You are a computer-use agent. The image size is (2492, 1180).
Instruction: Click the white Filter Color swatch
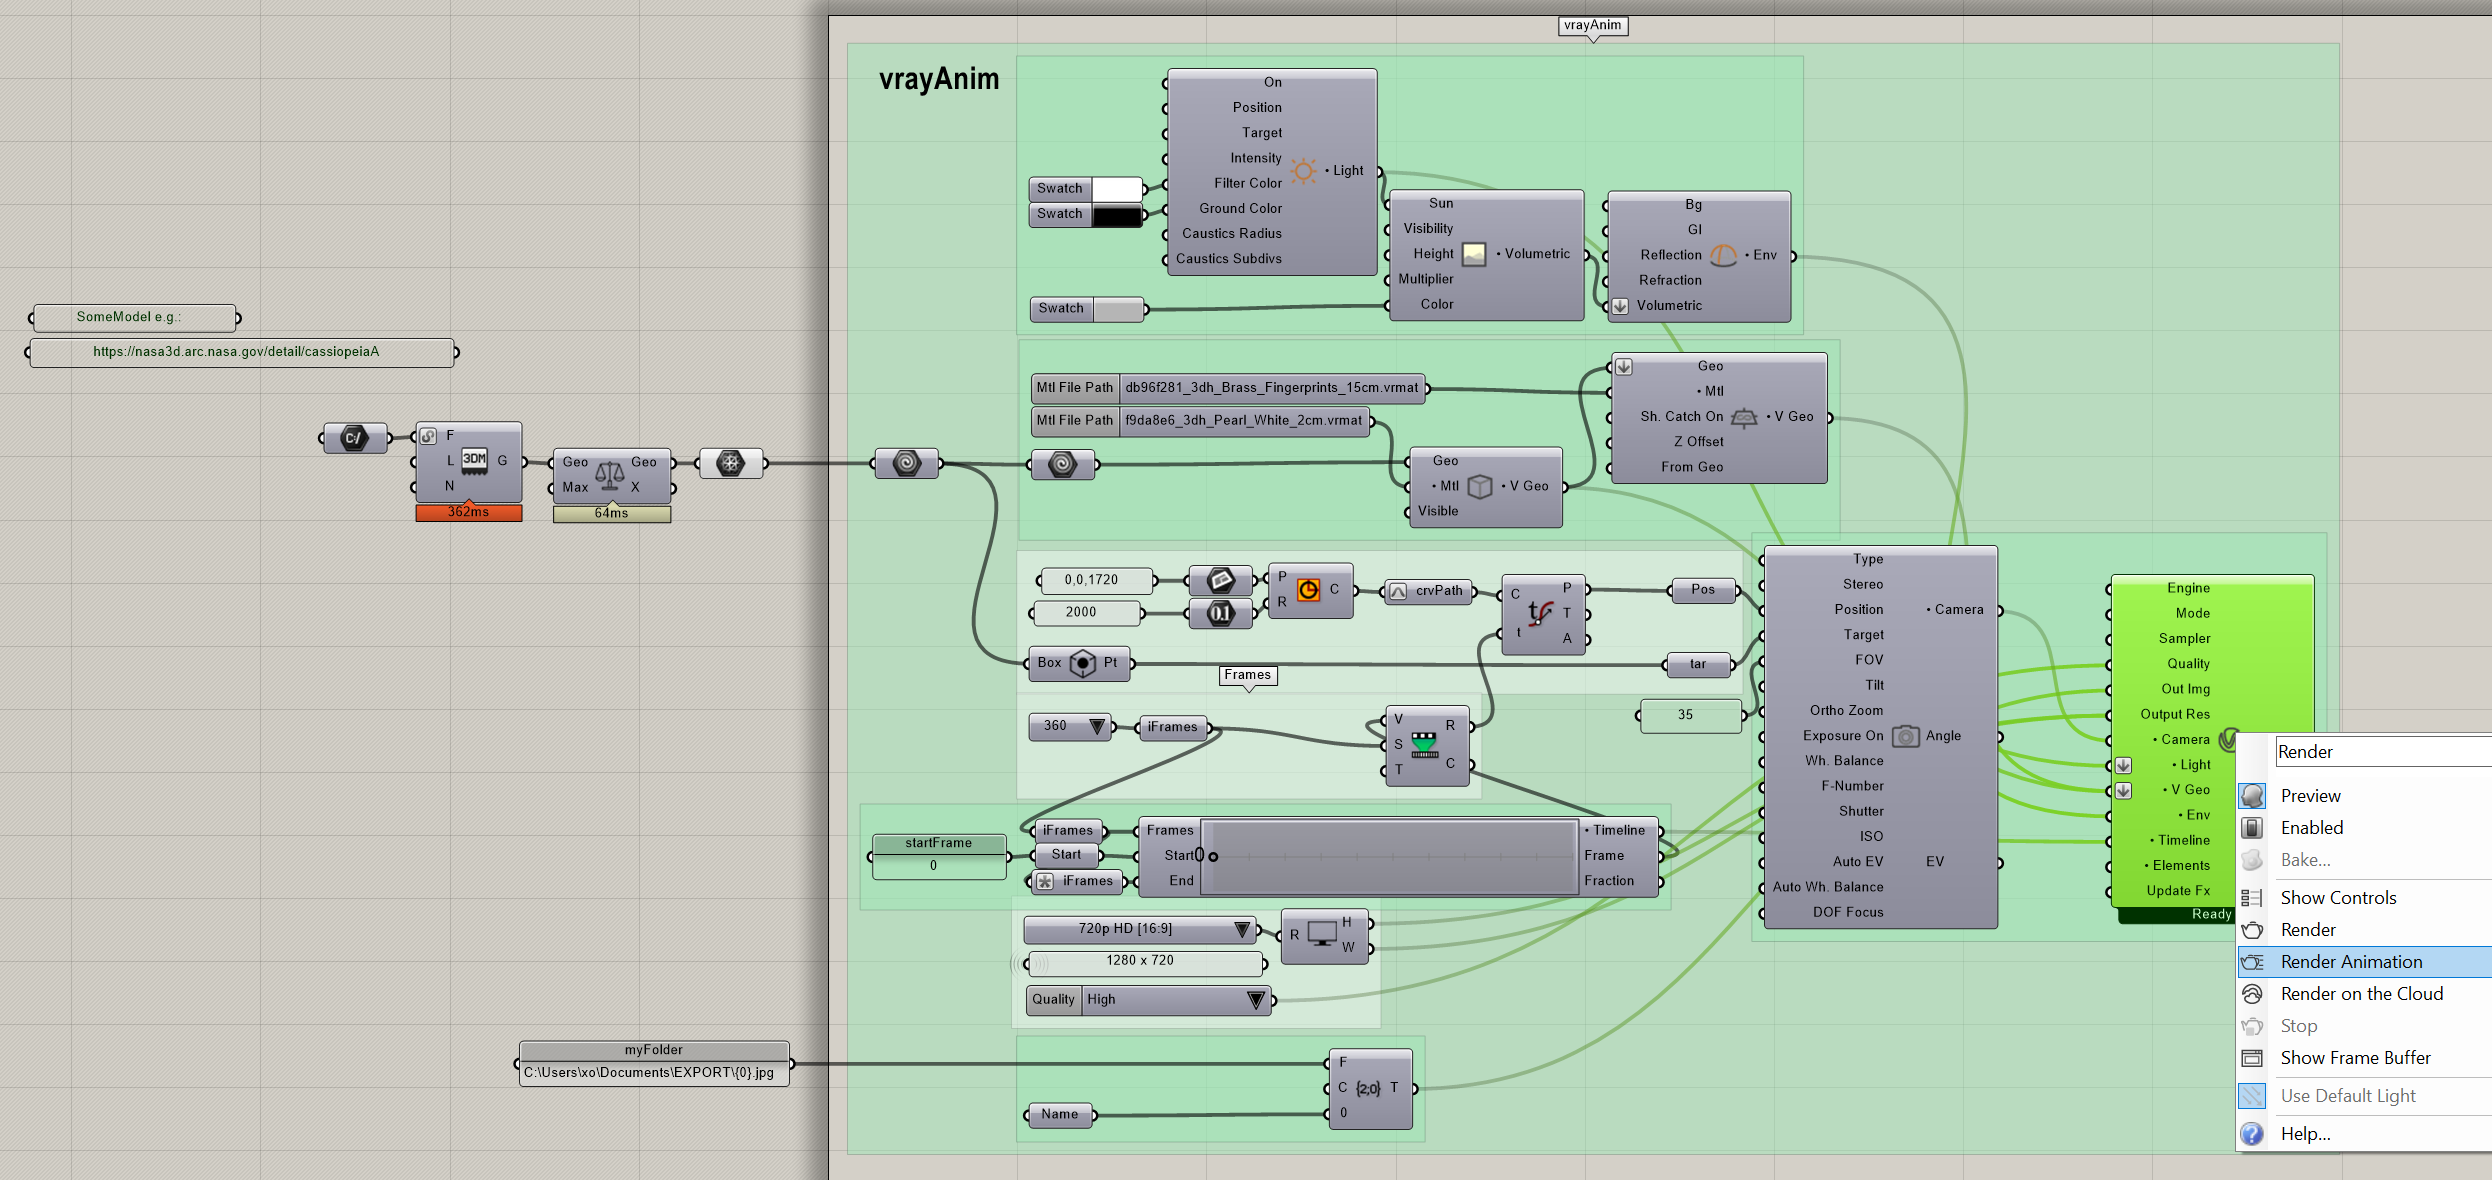[x=1117, y=189]
